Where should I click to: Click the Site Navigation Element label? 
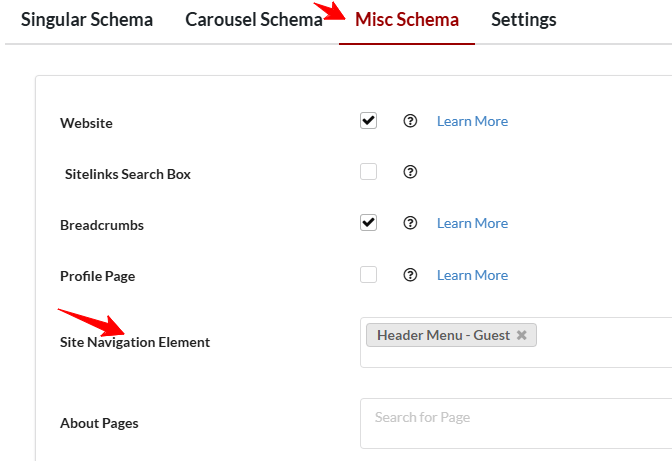pyautogui.click(x=135, y=342)
